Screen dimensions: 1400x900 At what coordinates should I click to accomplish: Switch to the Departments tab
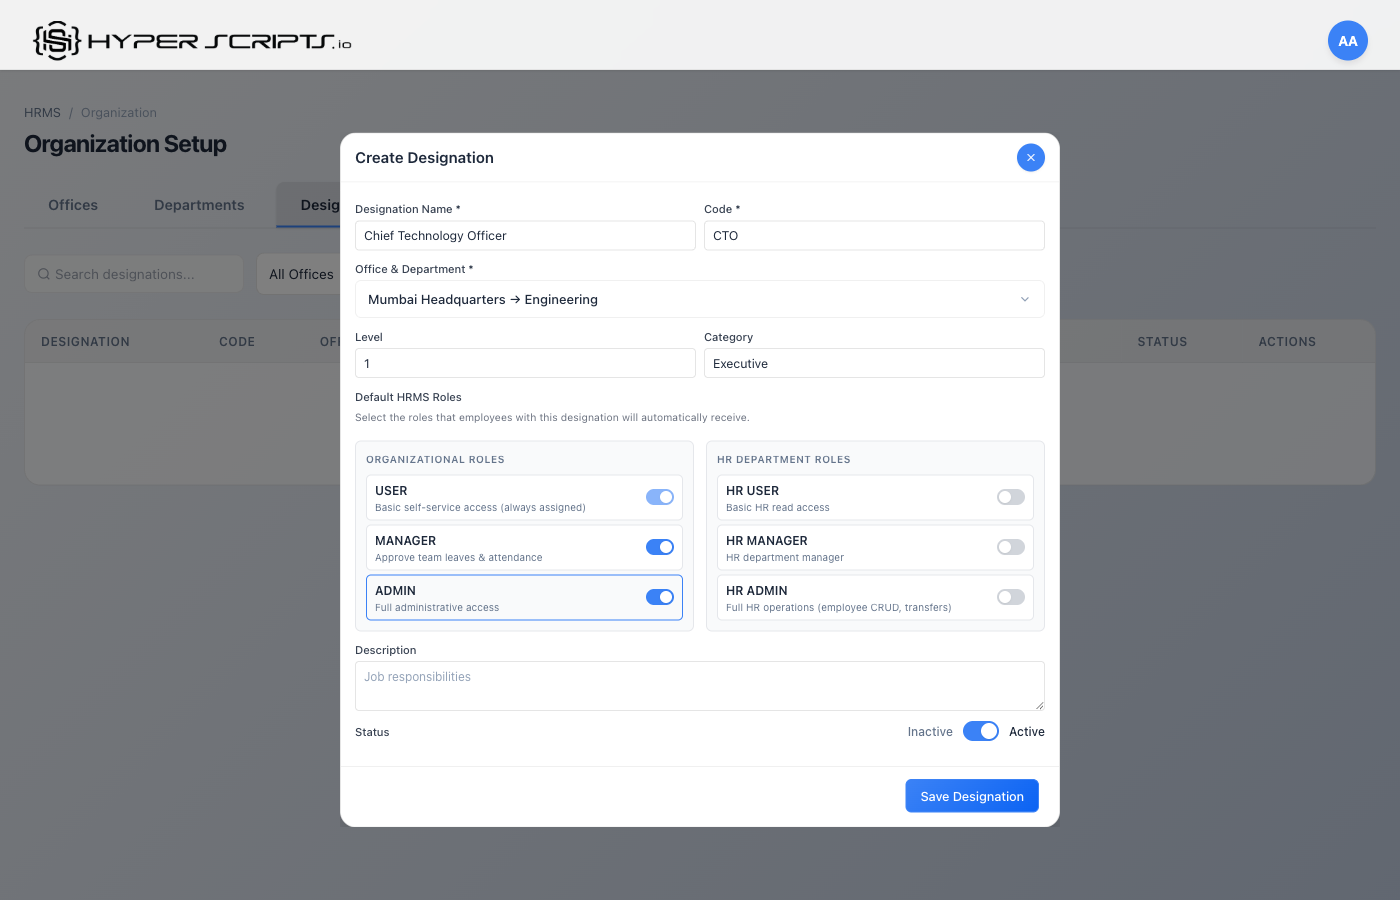pos(198,204)
